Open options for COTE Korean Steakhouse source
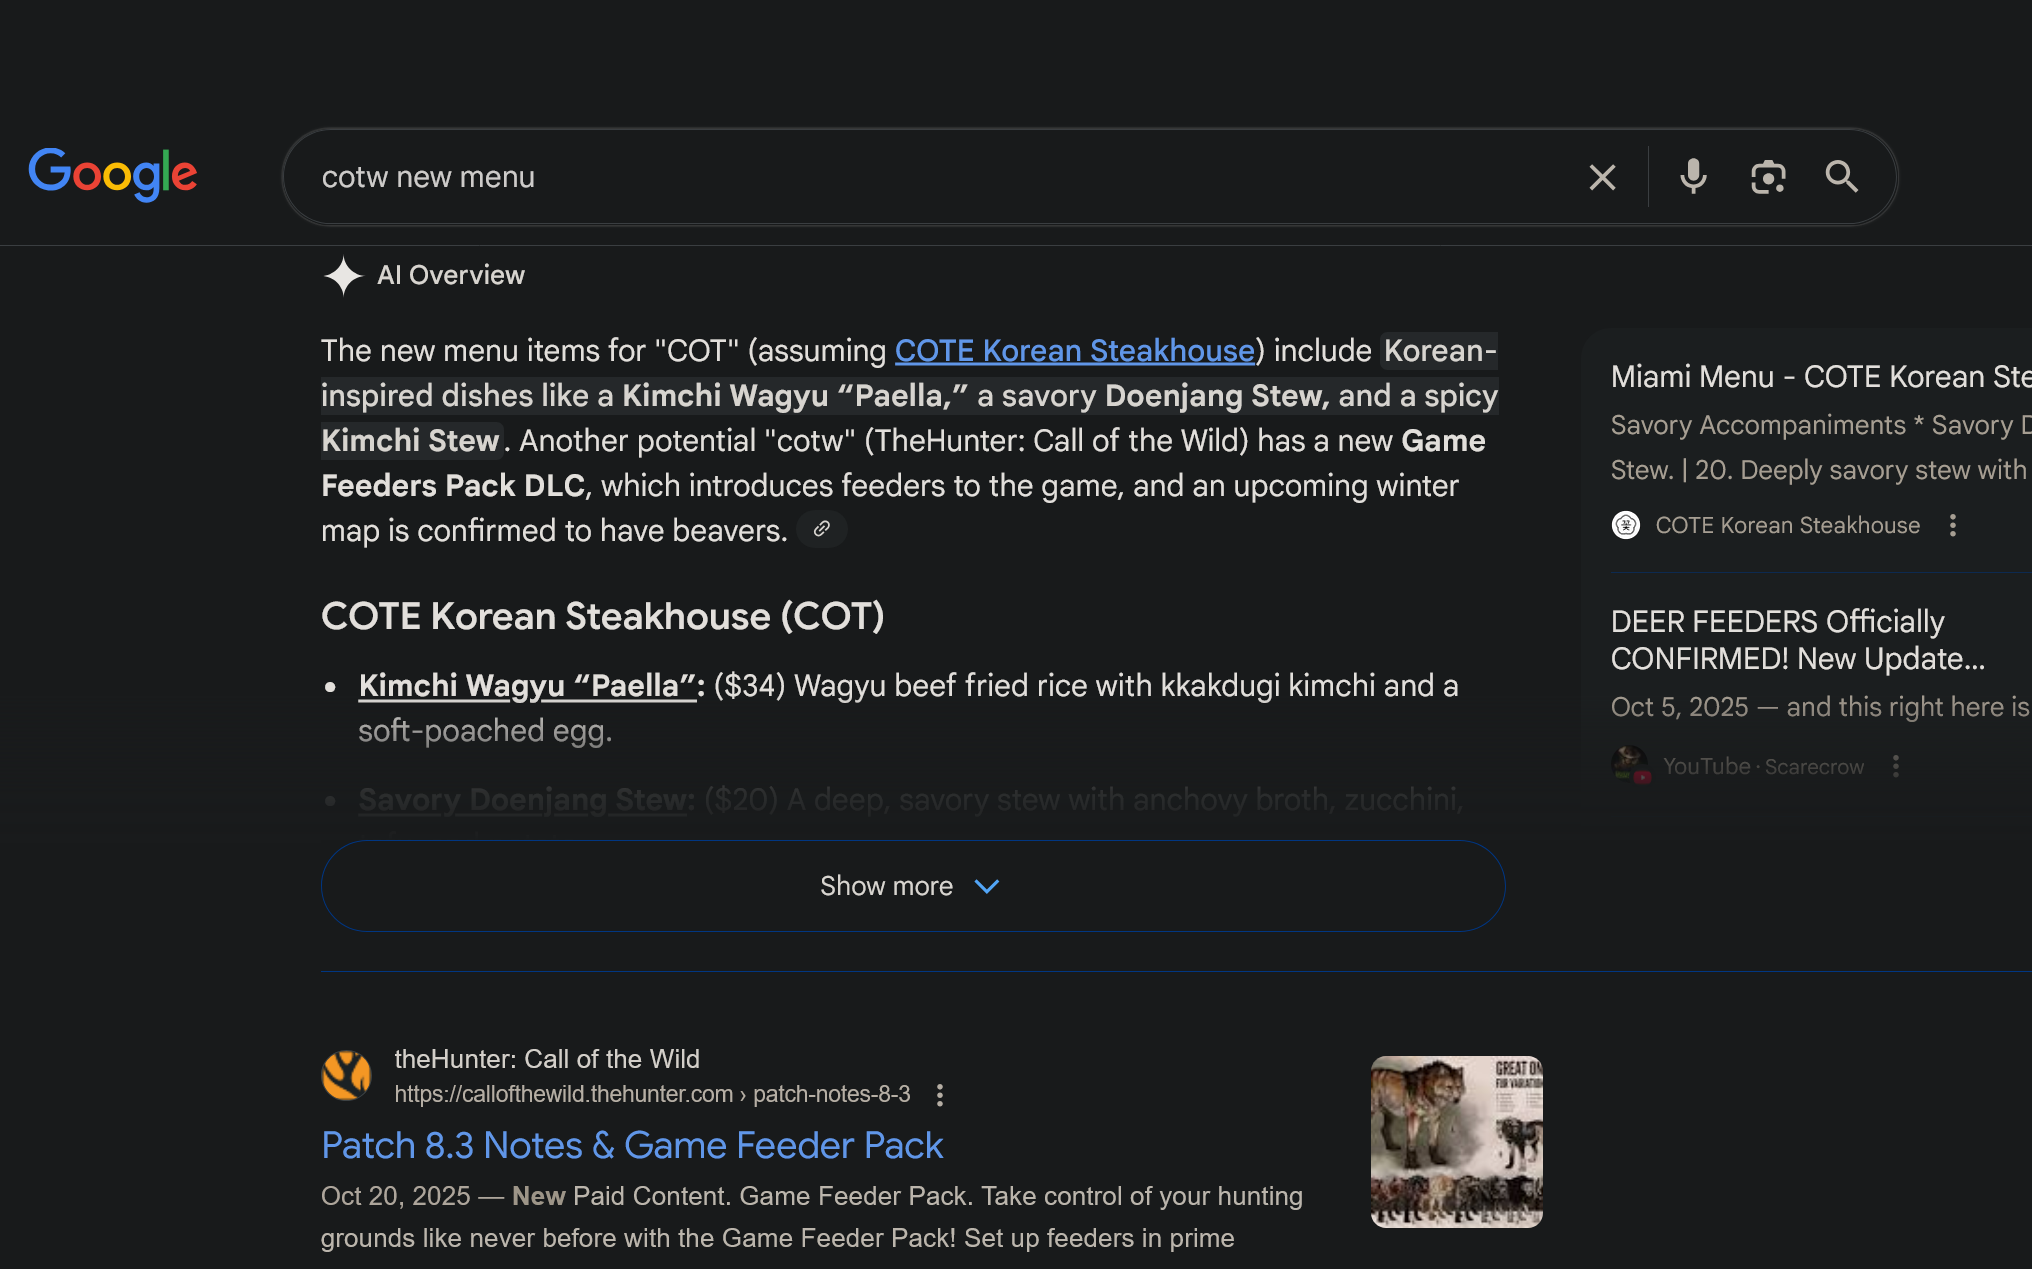 1952,526
